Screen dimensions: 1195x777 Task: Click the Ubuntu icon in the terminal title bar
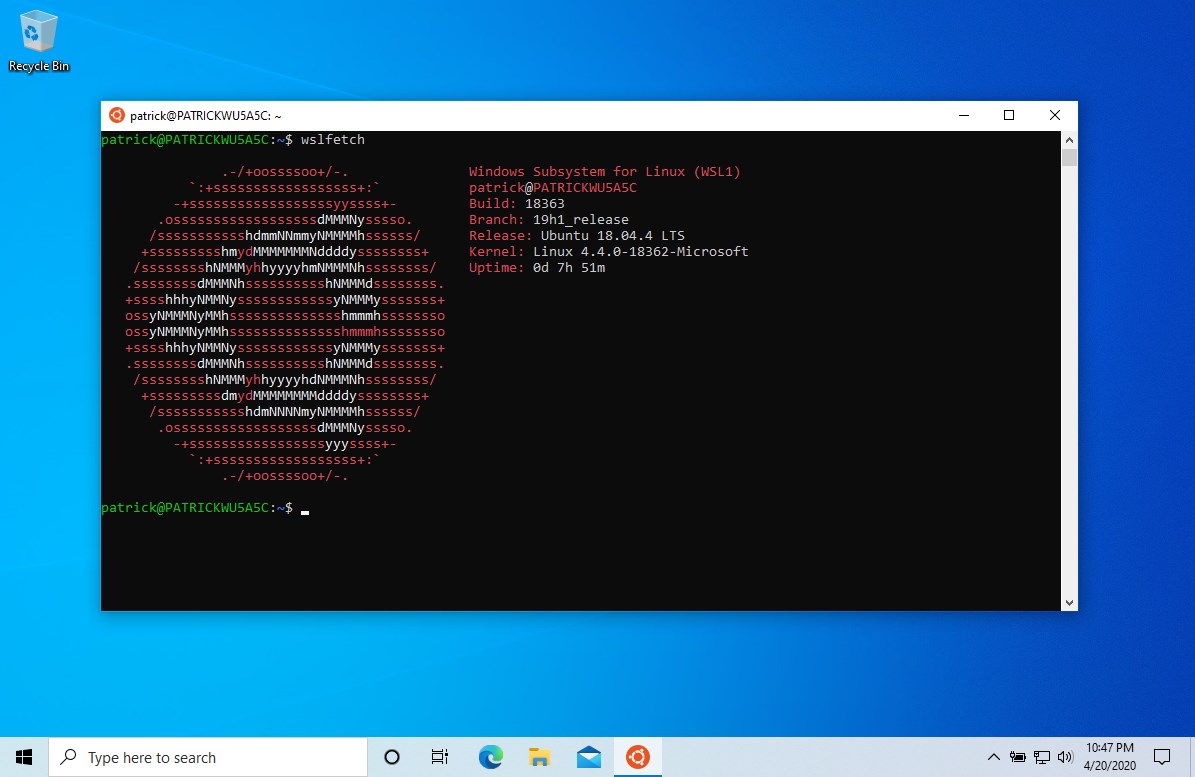click(117, 115)
